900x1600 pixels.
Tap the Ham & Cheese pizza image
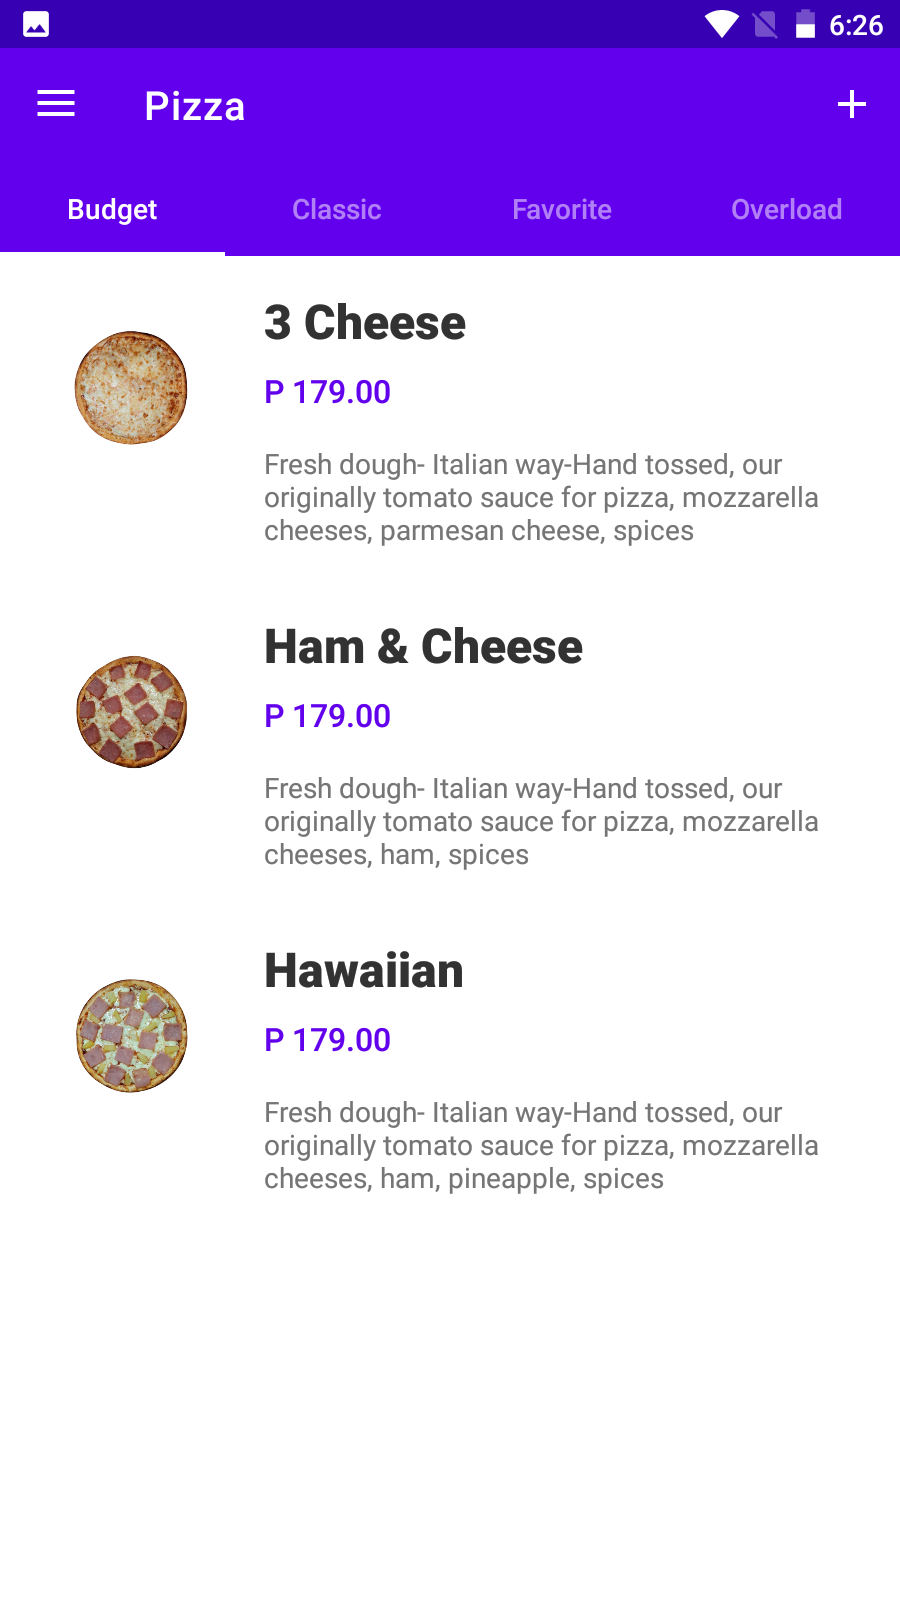[131, 712]
